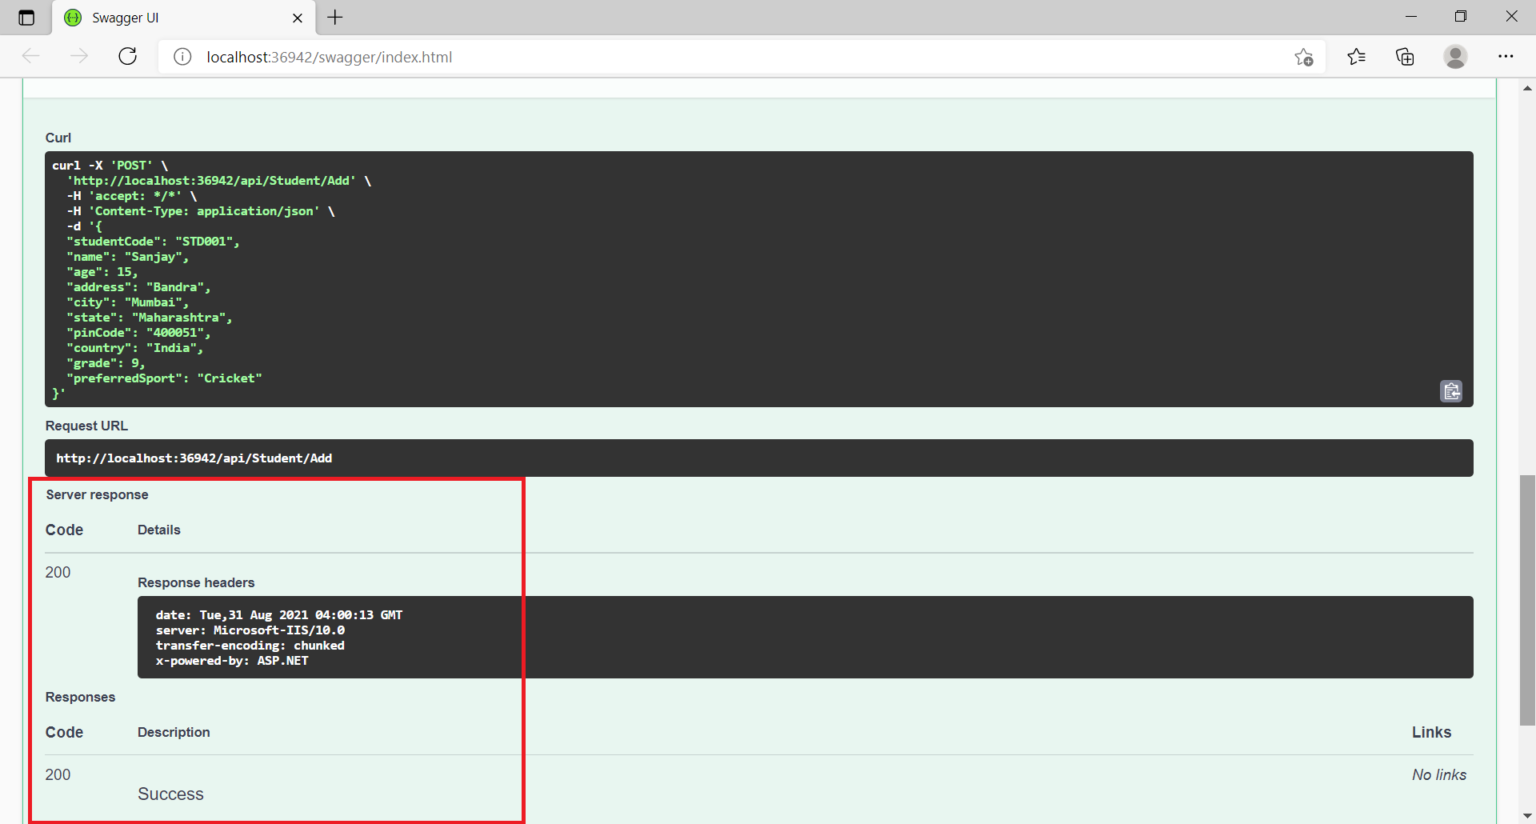Open the tab actions menu
The image size is (1536, 824).
[26, 17]
